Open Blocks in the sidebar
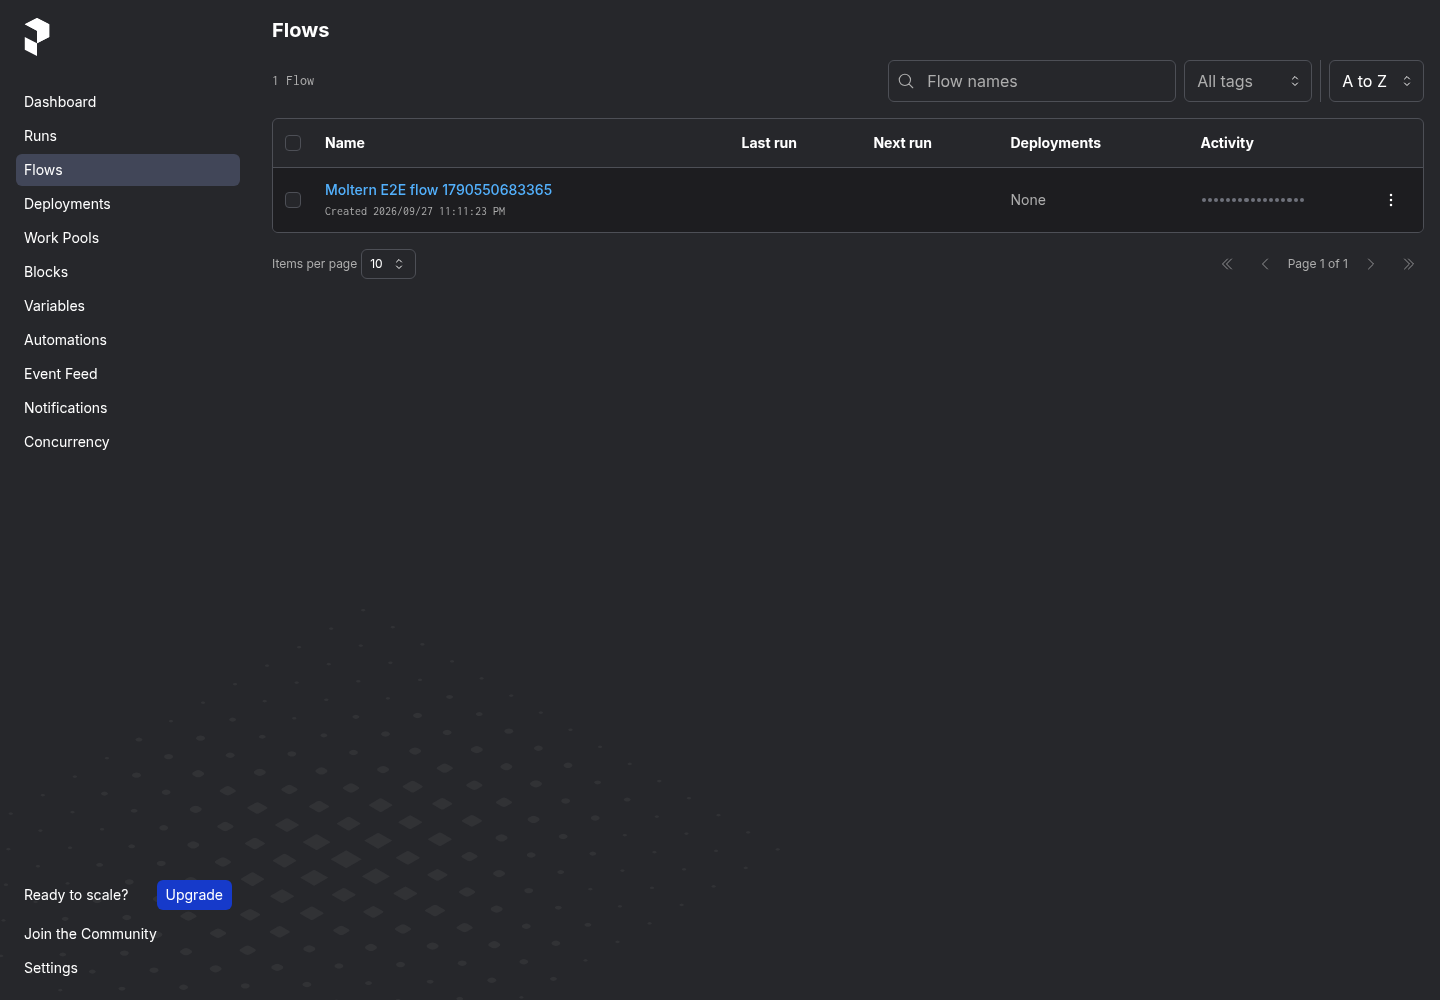 click(x=128, y=272)
